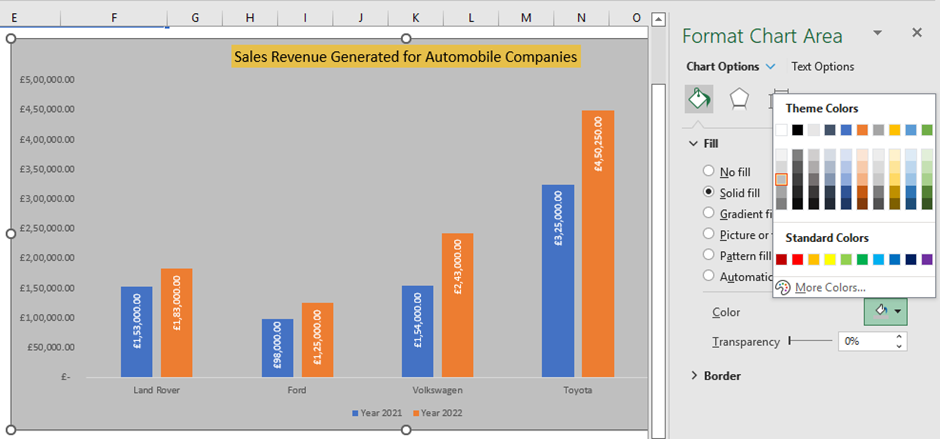
Task: Click the Land Rover blue bar
Action: [137, 332]
